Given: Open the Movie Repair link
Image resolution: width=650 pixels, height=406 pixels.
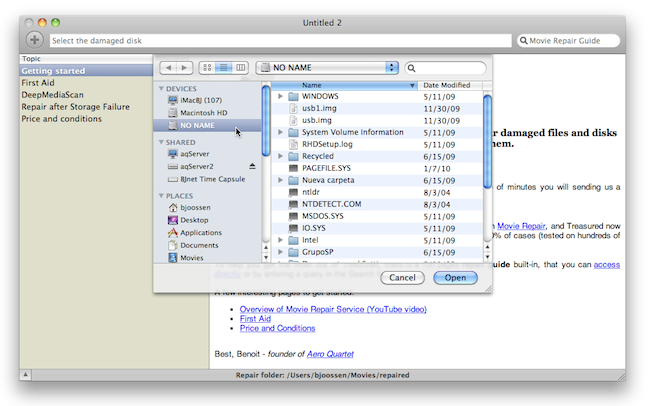Looking at the screenshot, I should coord(521,226).
